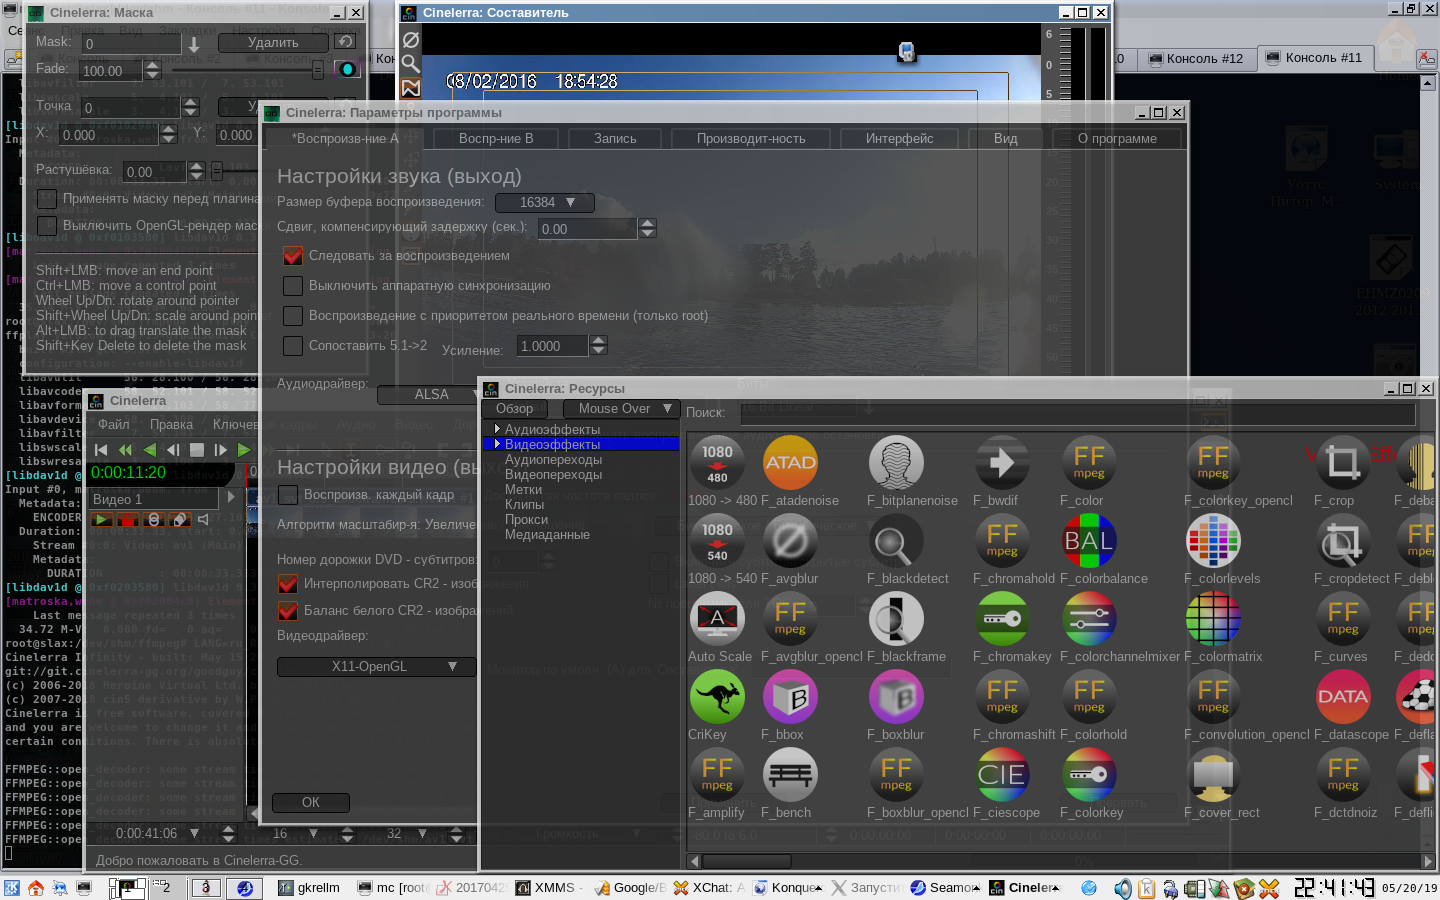Enable 'Сопоставить 5.1->2' checkbox

(x=293, y=346)
